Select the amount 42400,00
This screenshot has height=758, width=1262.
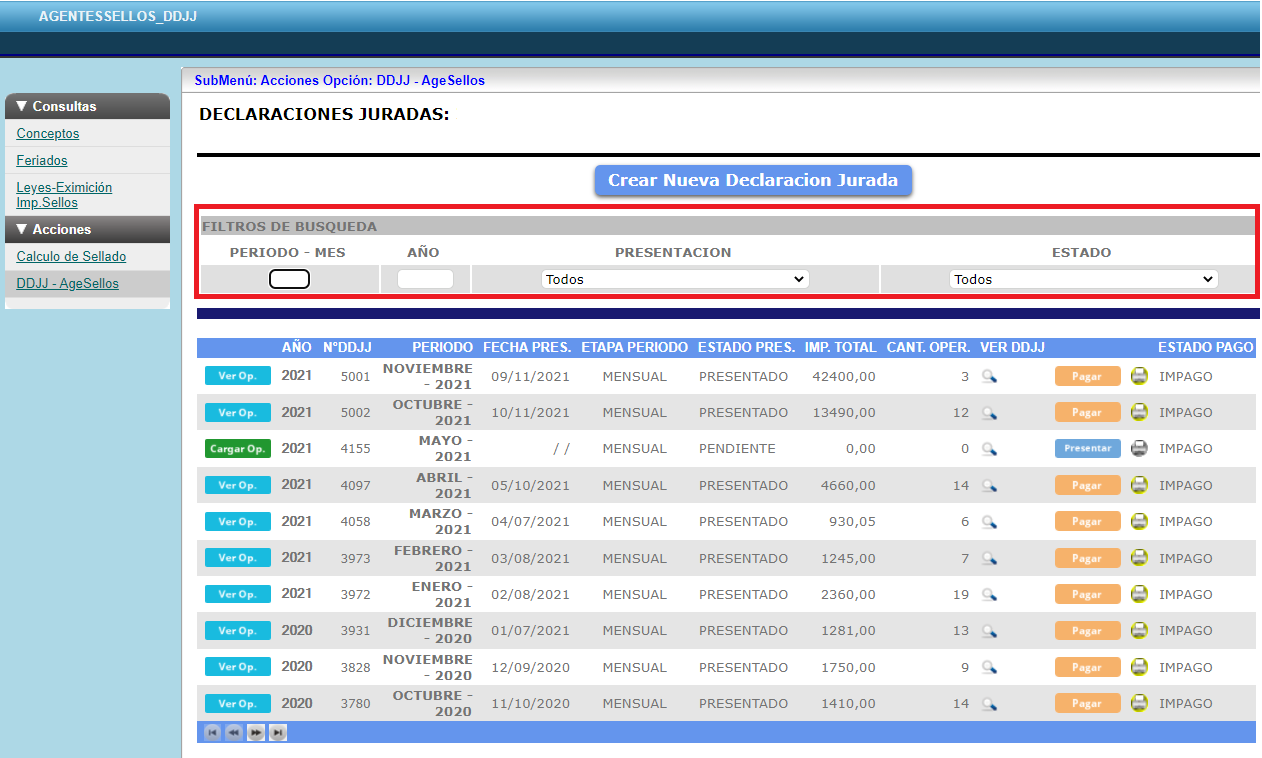(844, 376)
